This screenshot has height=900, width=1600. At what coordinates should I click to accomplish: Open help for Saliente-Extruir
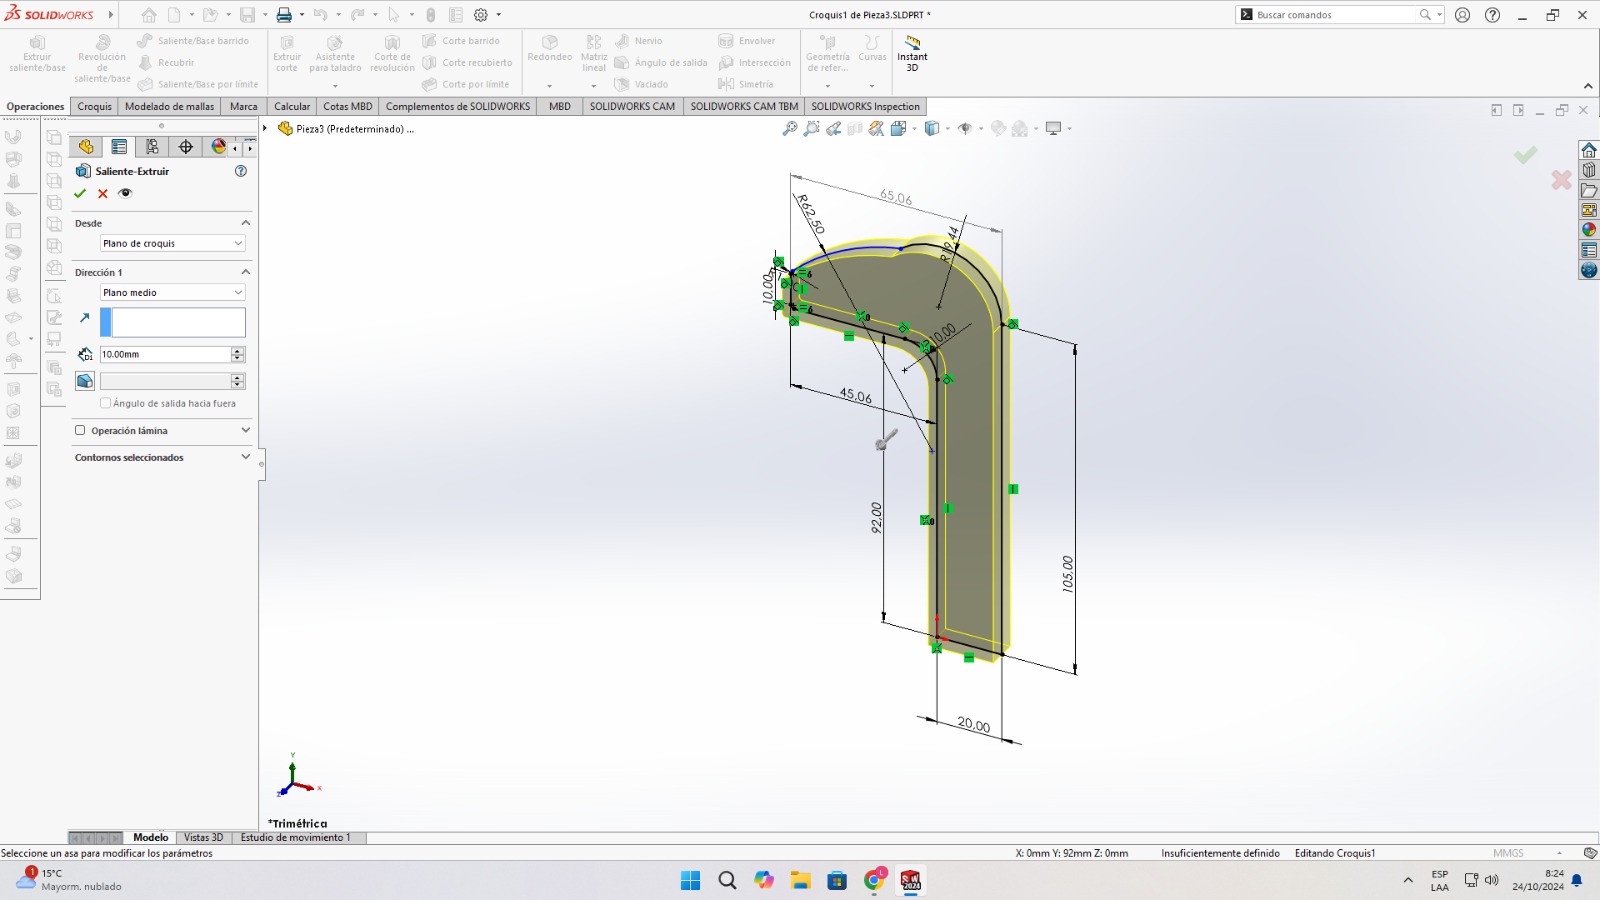pyautogui.click(x=240, y=171)
